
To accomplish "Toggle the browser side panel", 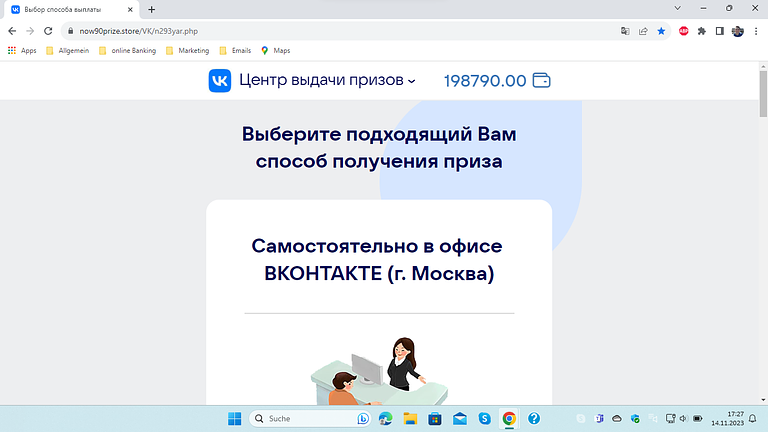I will (x=719, y=31).
